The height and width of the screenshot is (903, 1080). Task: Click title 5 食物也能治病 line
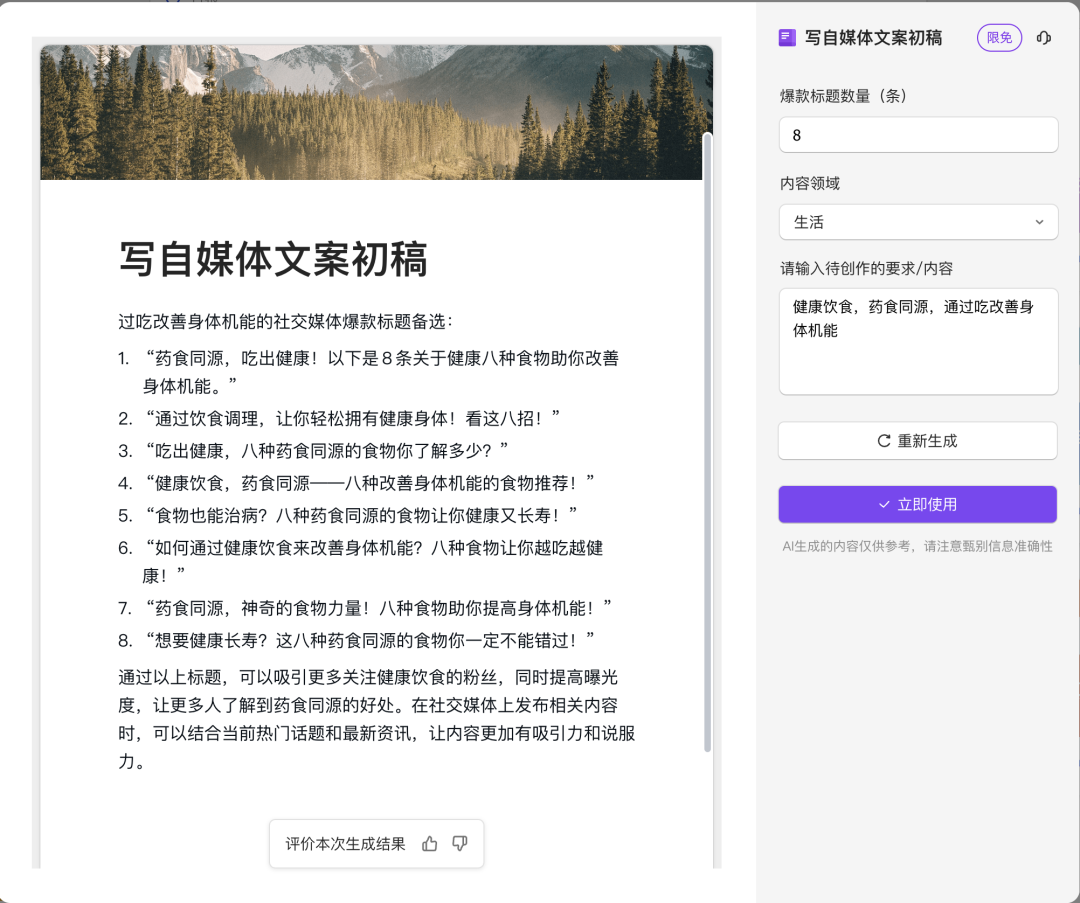tap(348, 515)
